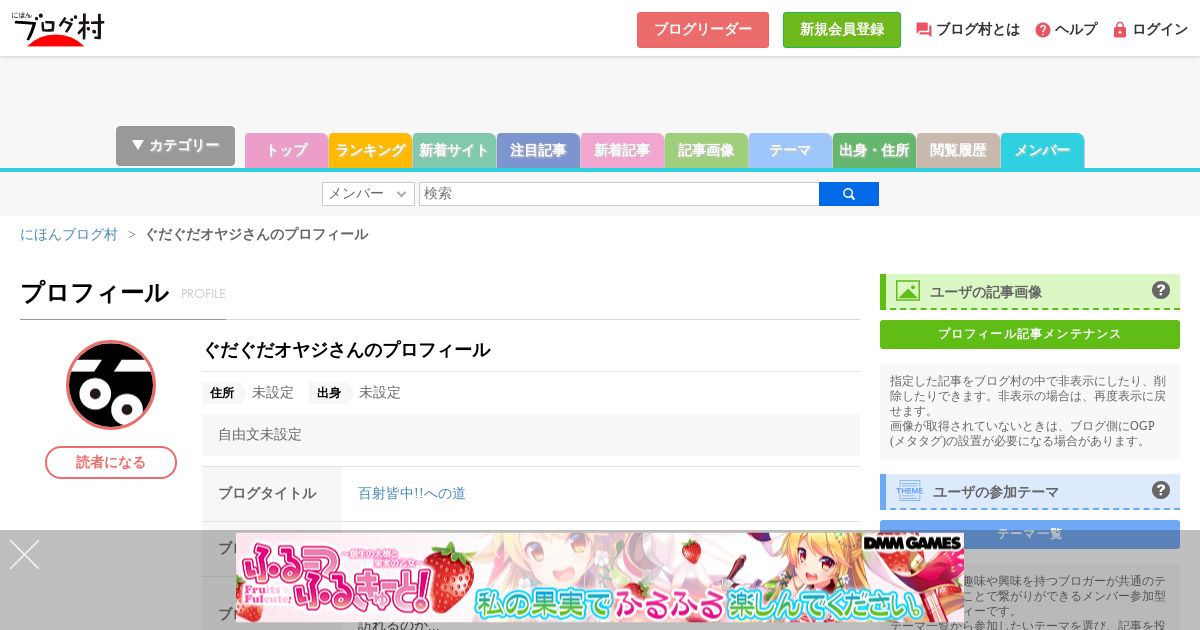1200x630 pixels.
Task: Click the THEME icon in ユーザの参加テーマ header
Action: pos(909,491)
